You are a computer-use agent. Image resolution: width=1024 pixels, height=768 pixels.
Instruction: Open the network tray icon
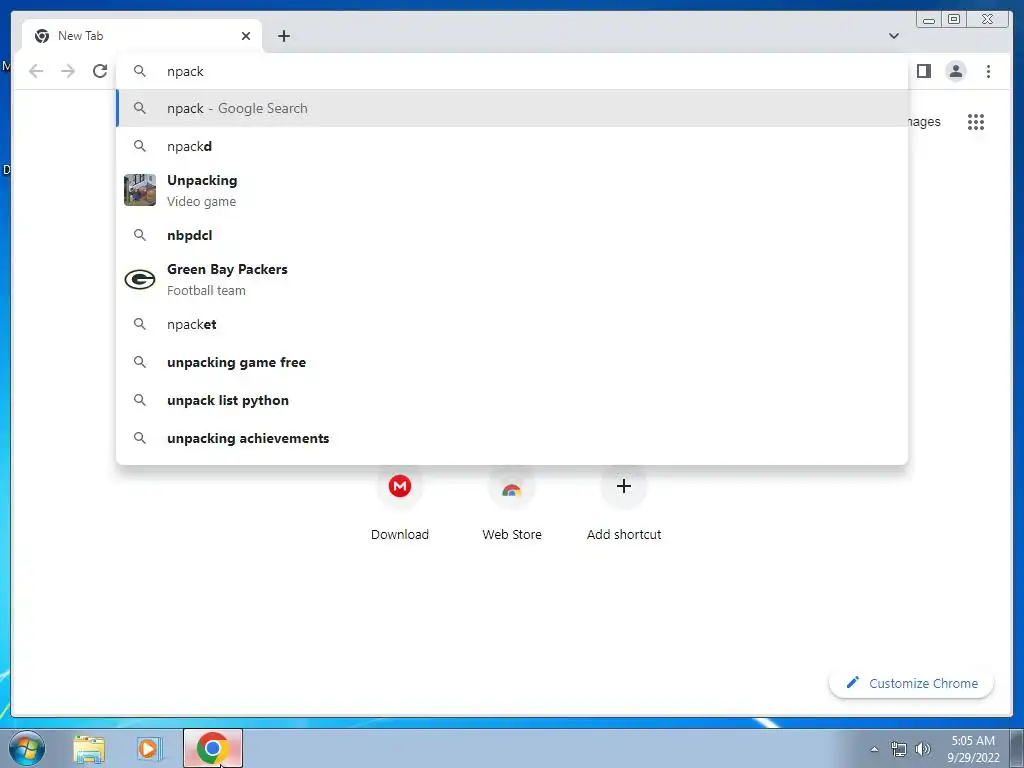[899, 749]
